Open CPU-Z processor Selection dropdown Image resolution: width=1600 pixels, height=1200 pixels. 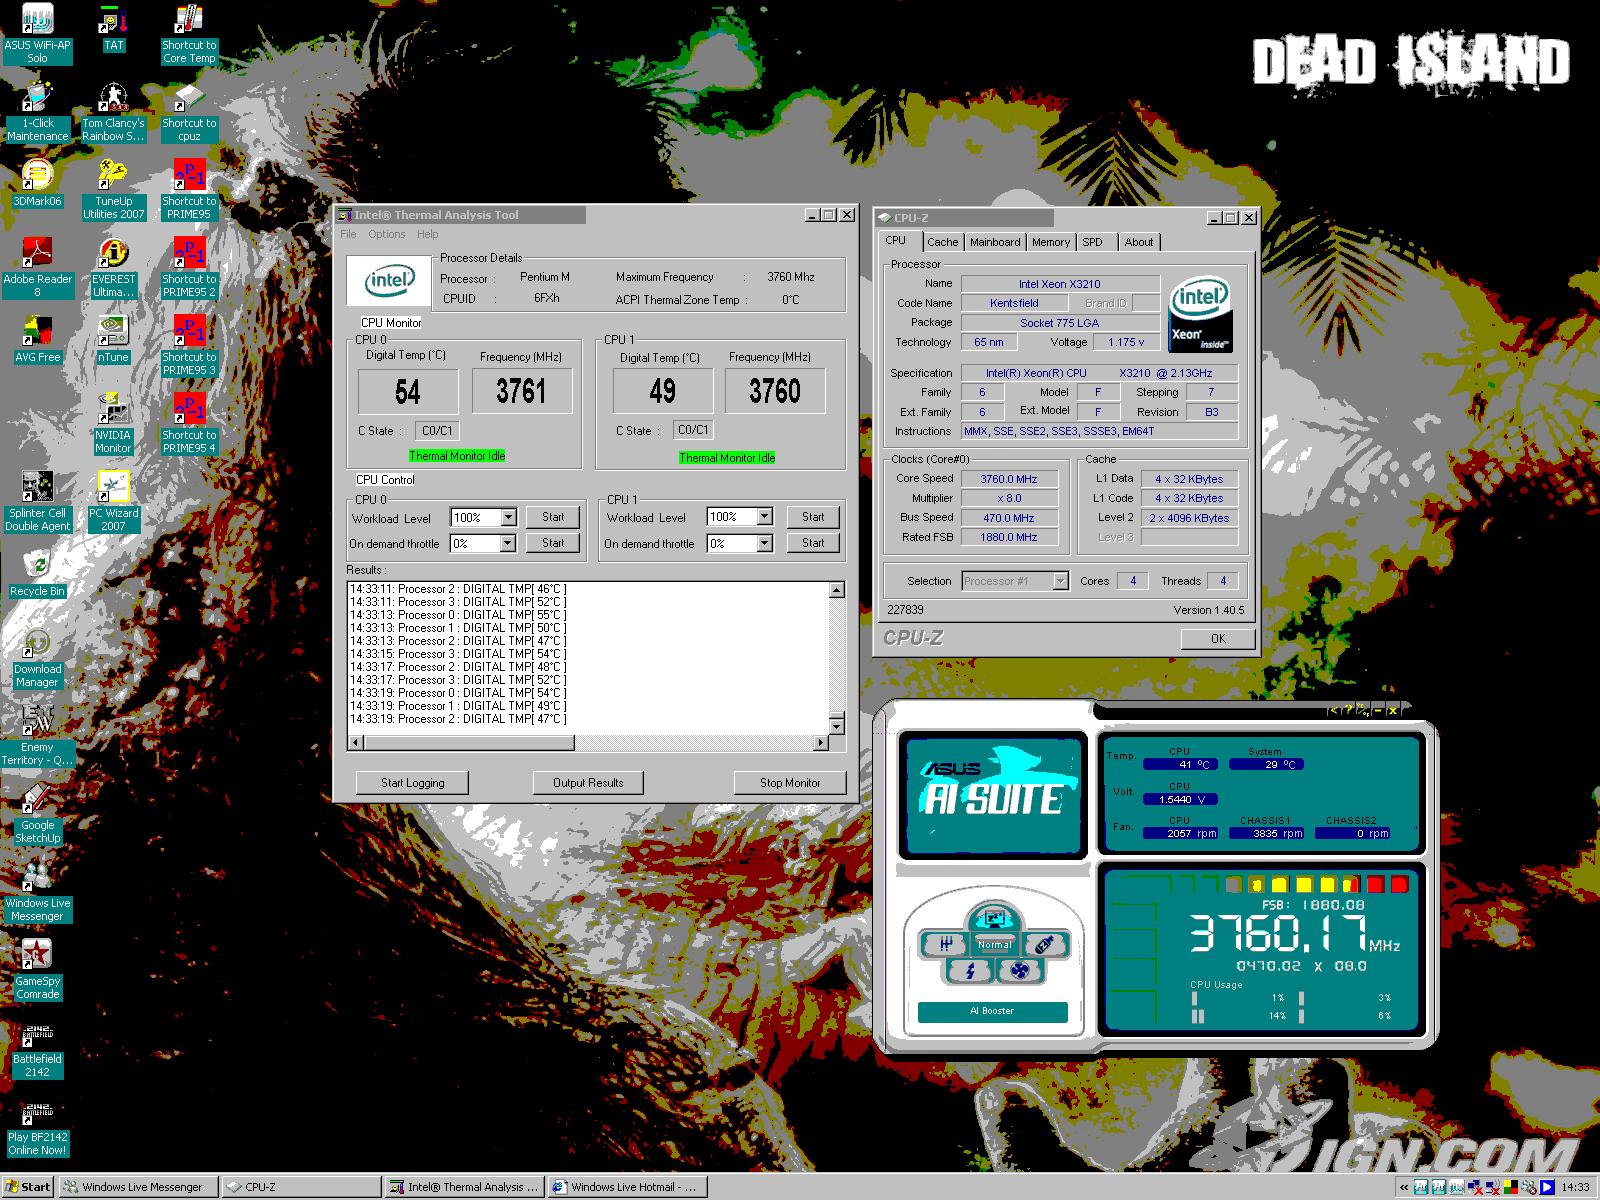click(1060, 581)
